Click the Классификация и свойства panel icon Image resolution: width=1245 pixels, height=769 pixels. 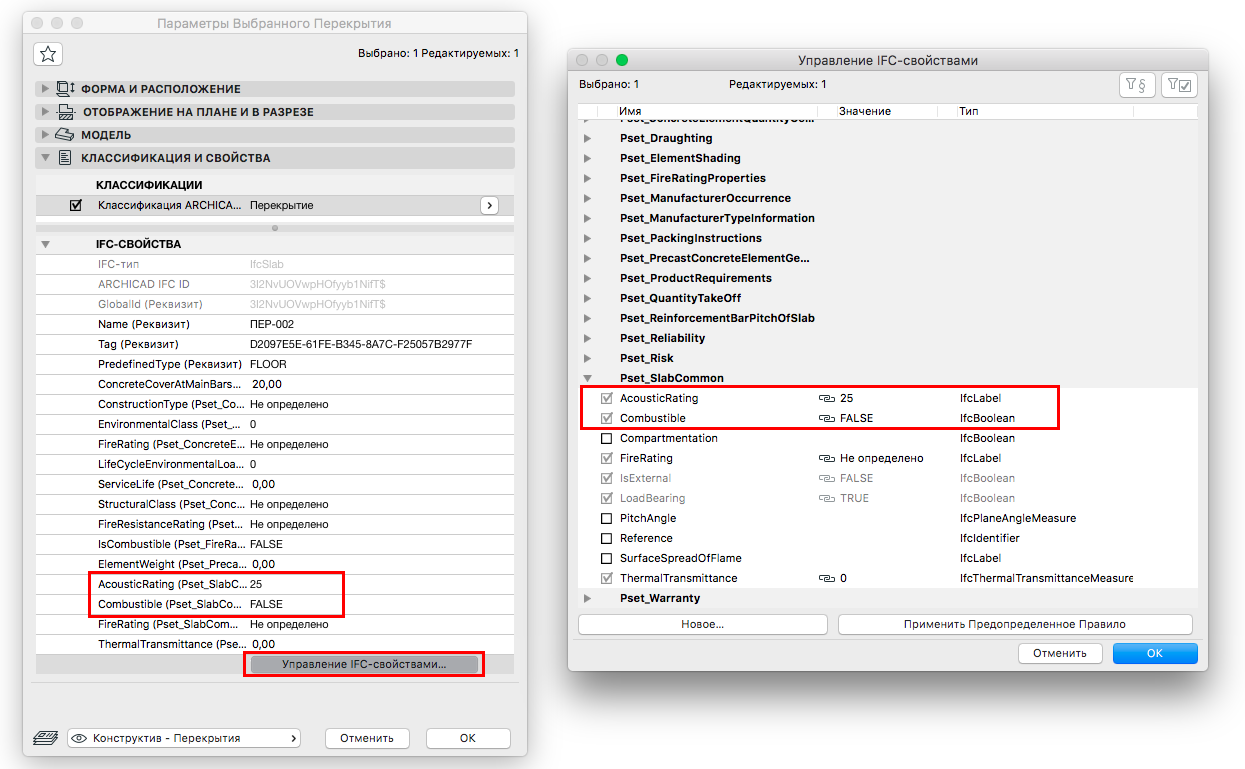(x=65, y=158)
